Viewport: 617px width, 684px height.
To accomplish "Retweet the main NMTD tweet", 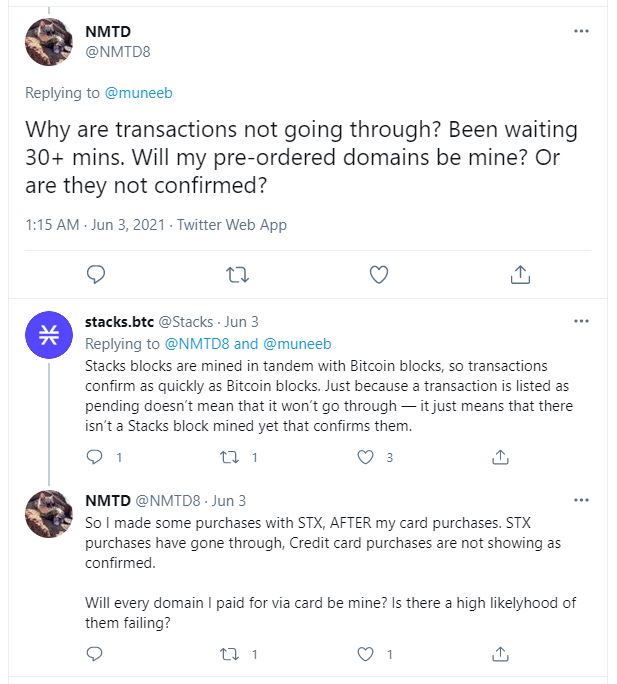I will [x=237, y=273].
